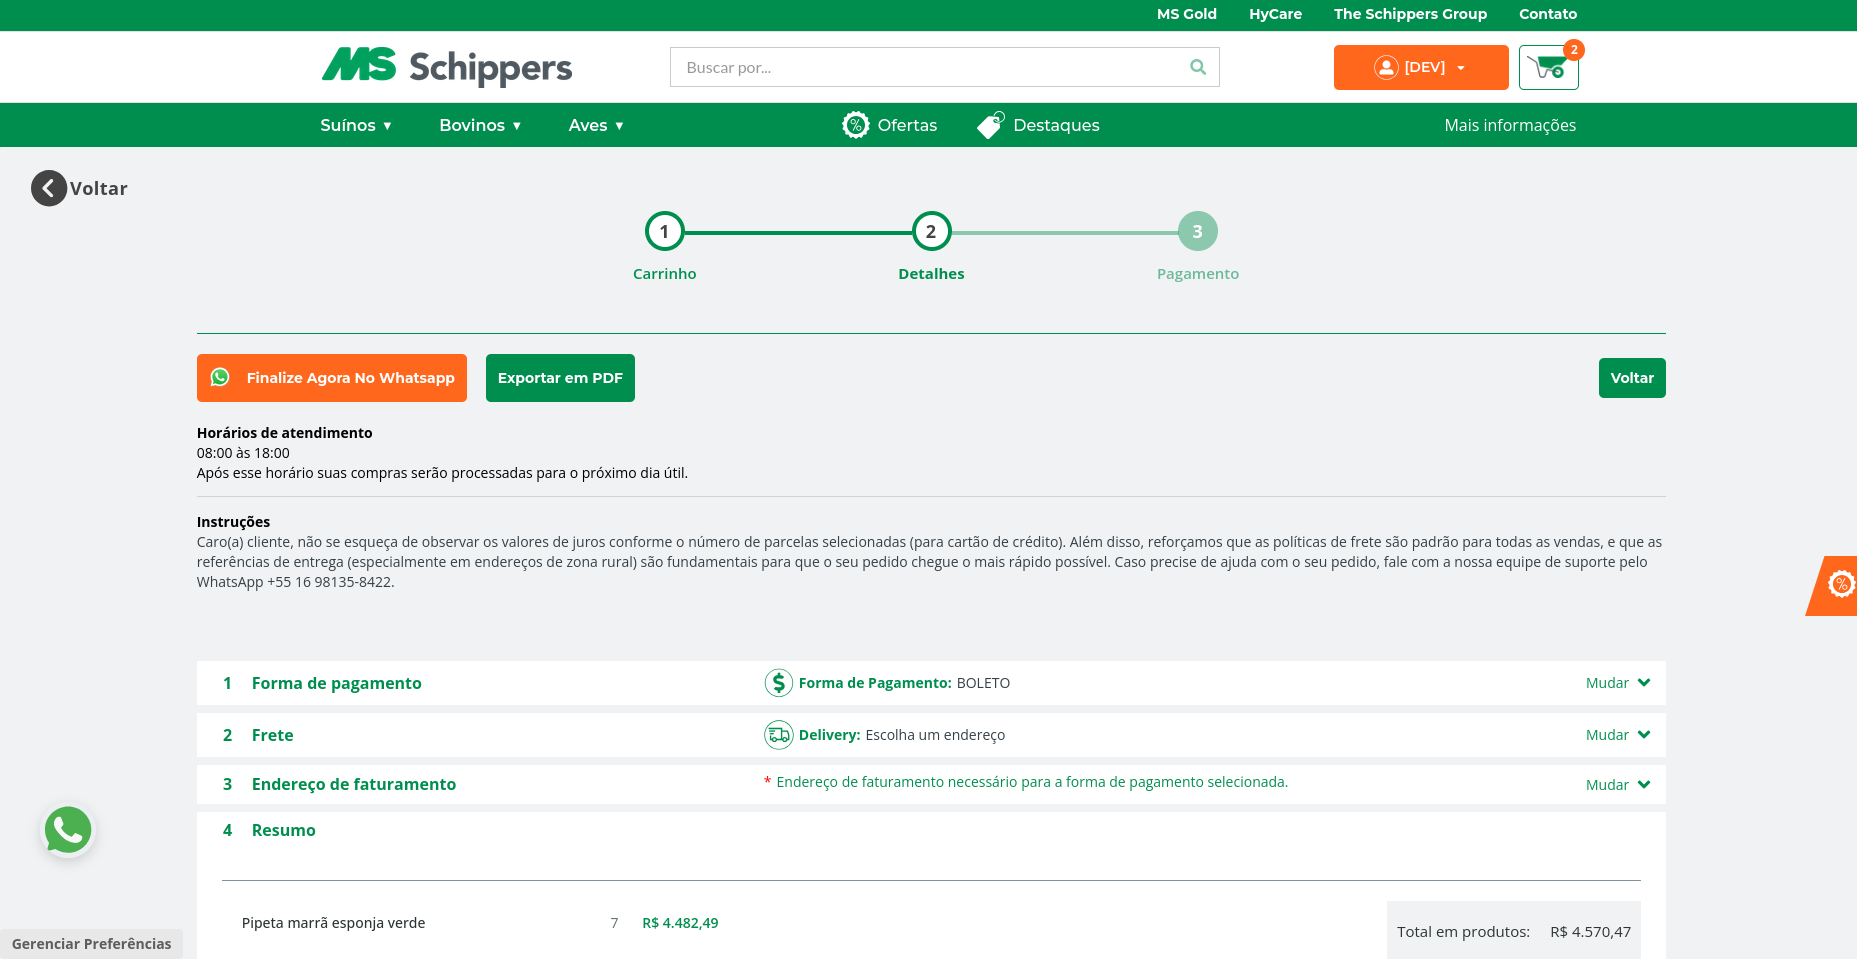
Task: Expand the Suínos category menu
Action: pyautogui.click(x=355, y=125)
